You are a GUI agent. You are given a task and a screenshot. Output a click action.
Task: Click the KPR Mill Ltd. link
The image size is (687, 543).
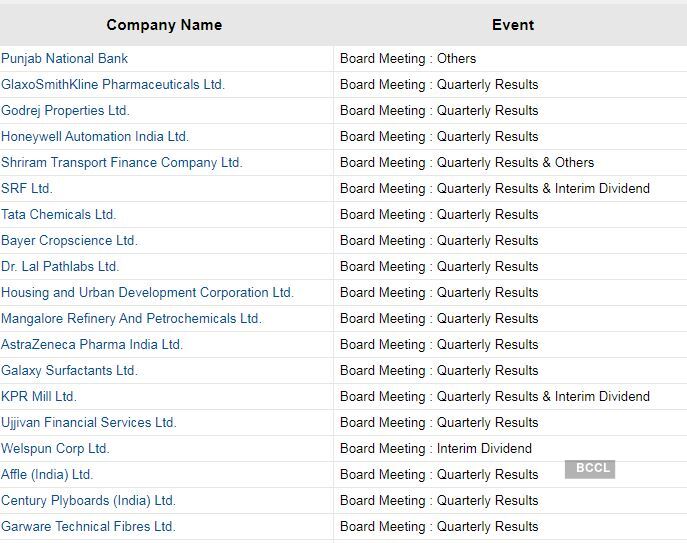pyautogui.click(x=39, y=397)
